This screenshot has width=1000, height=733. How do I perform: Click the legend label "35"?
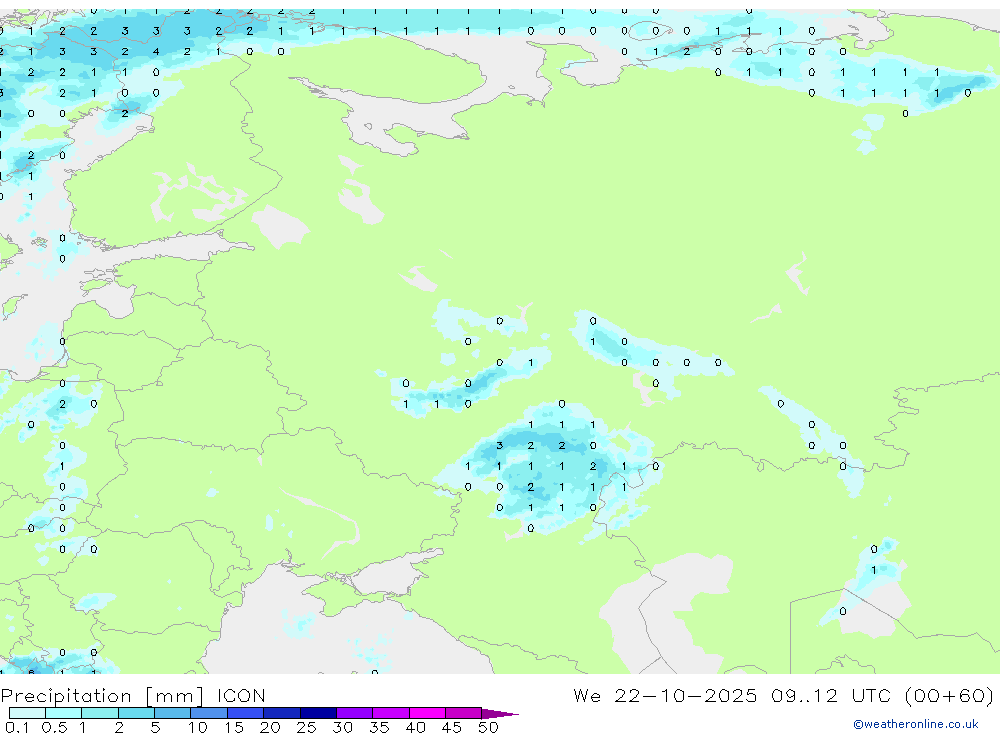379,727
